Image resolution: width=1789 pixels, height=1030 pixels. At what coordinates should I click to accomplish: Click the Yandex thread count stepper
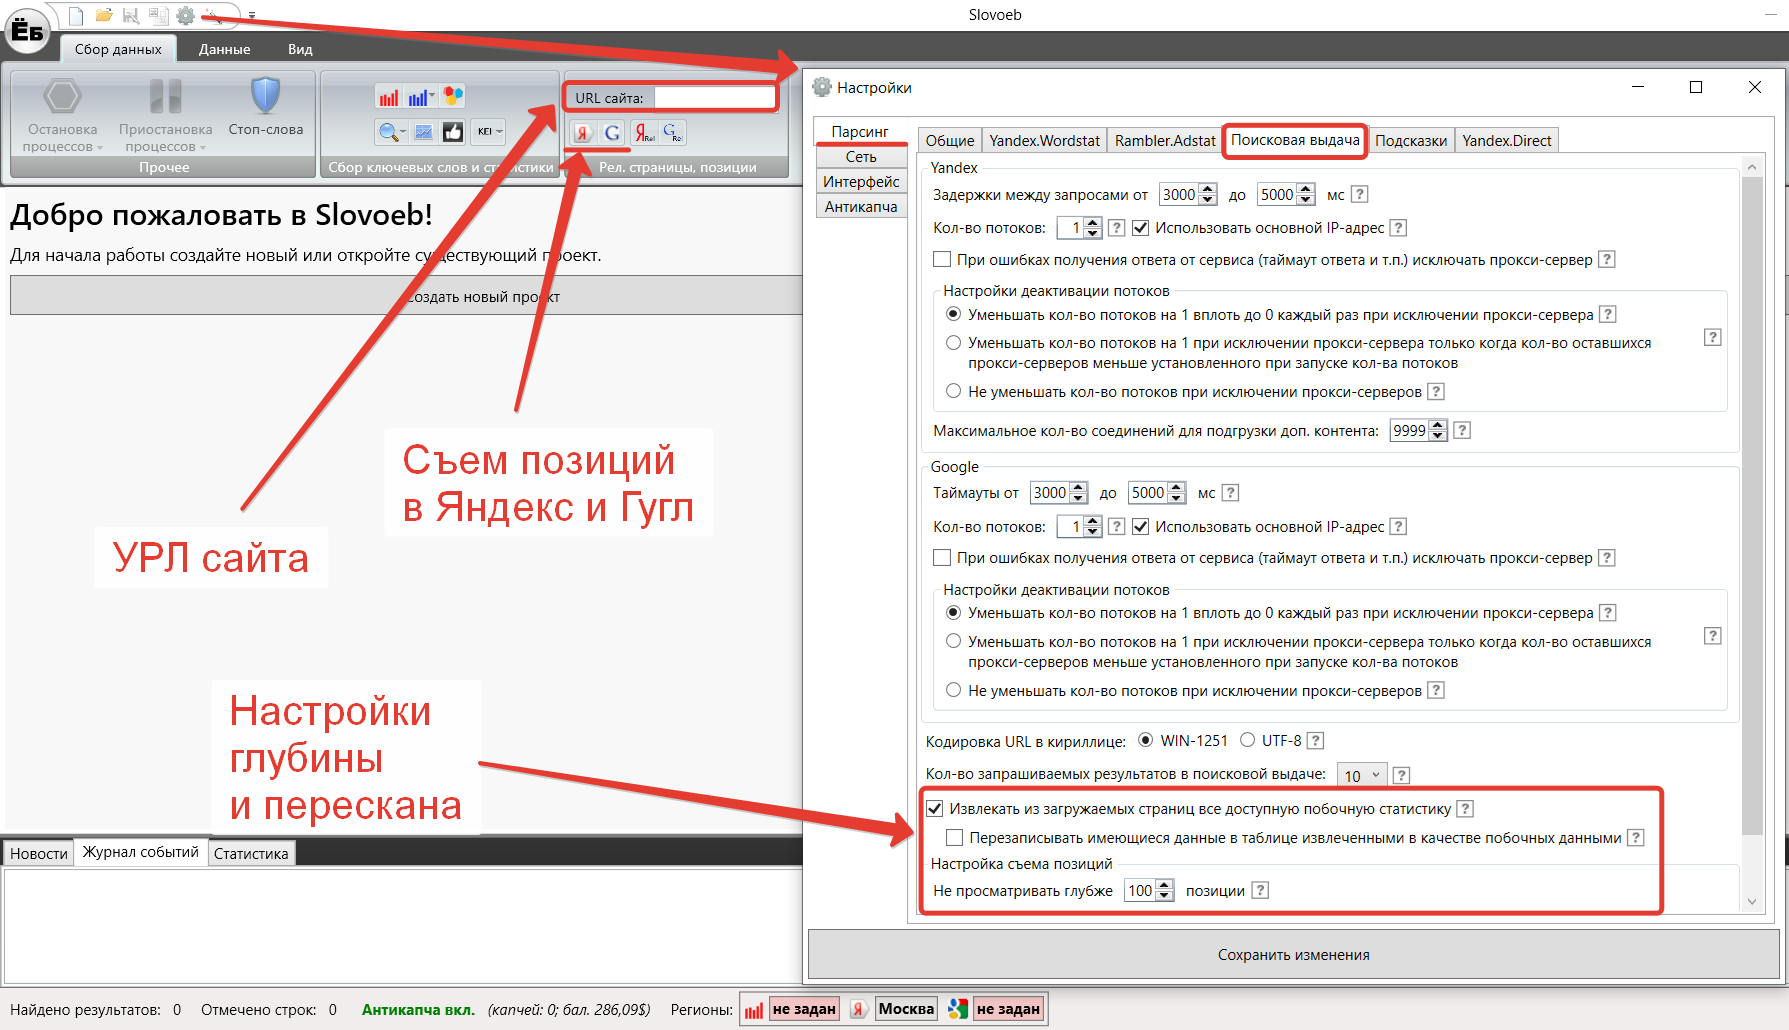(x=1093, y=228)
